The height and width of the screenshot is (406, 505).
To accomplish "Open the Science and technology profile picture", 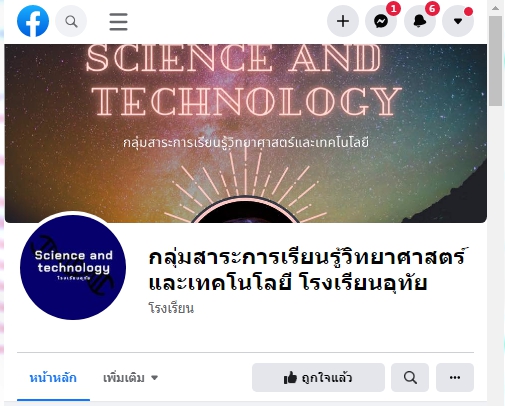I will [73, 267].
